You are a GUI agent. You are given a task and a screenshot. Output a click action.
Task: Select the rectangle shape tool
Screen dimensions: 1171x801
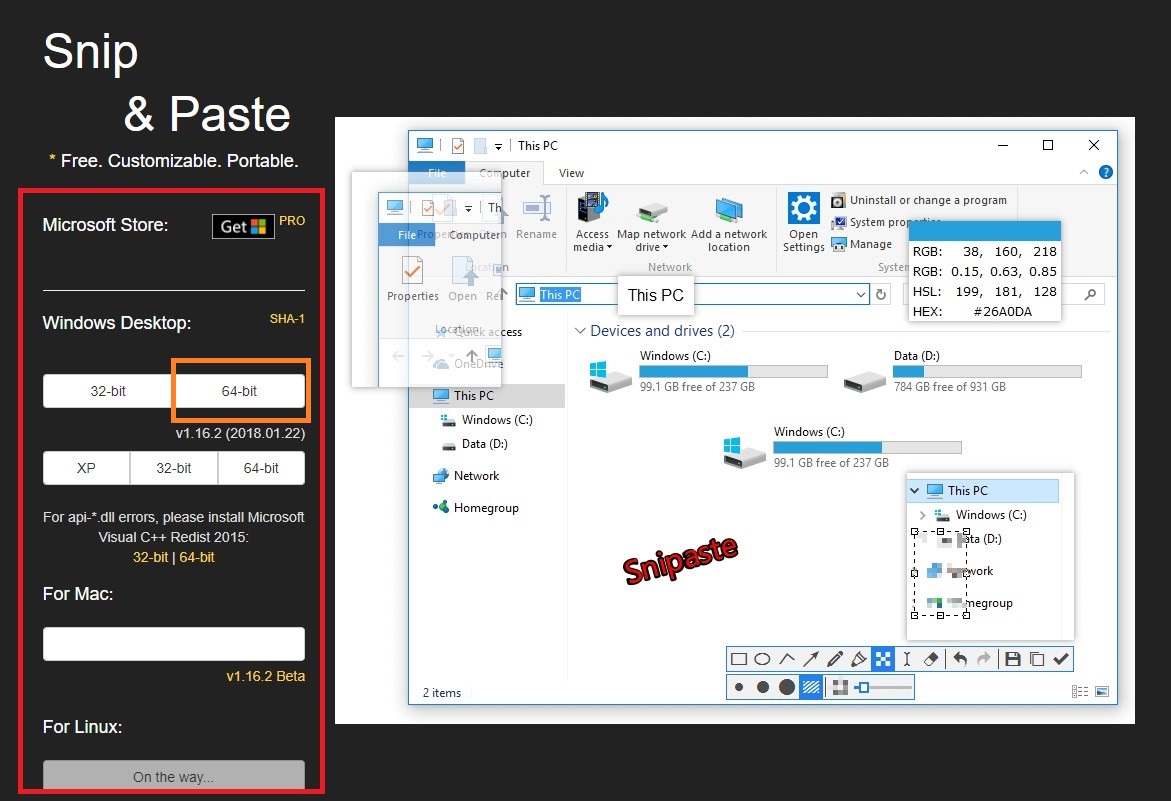tap(739, 659)
